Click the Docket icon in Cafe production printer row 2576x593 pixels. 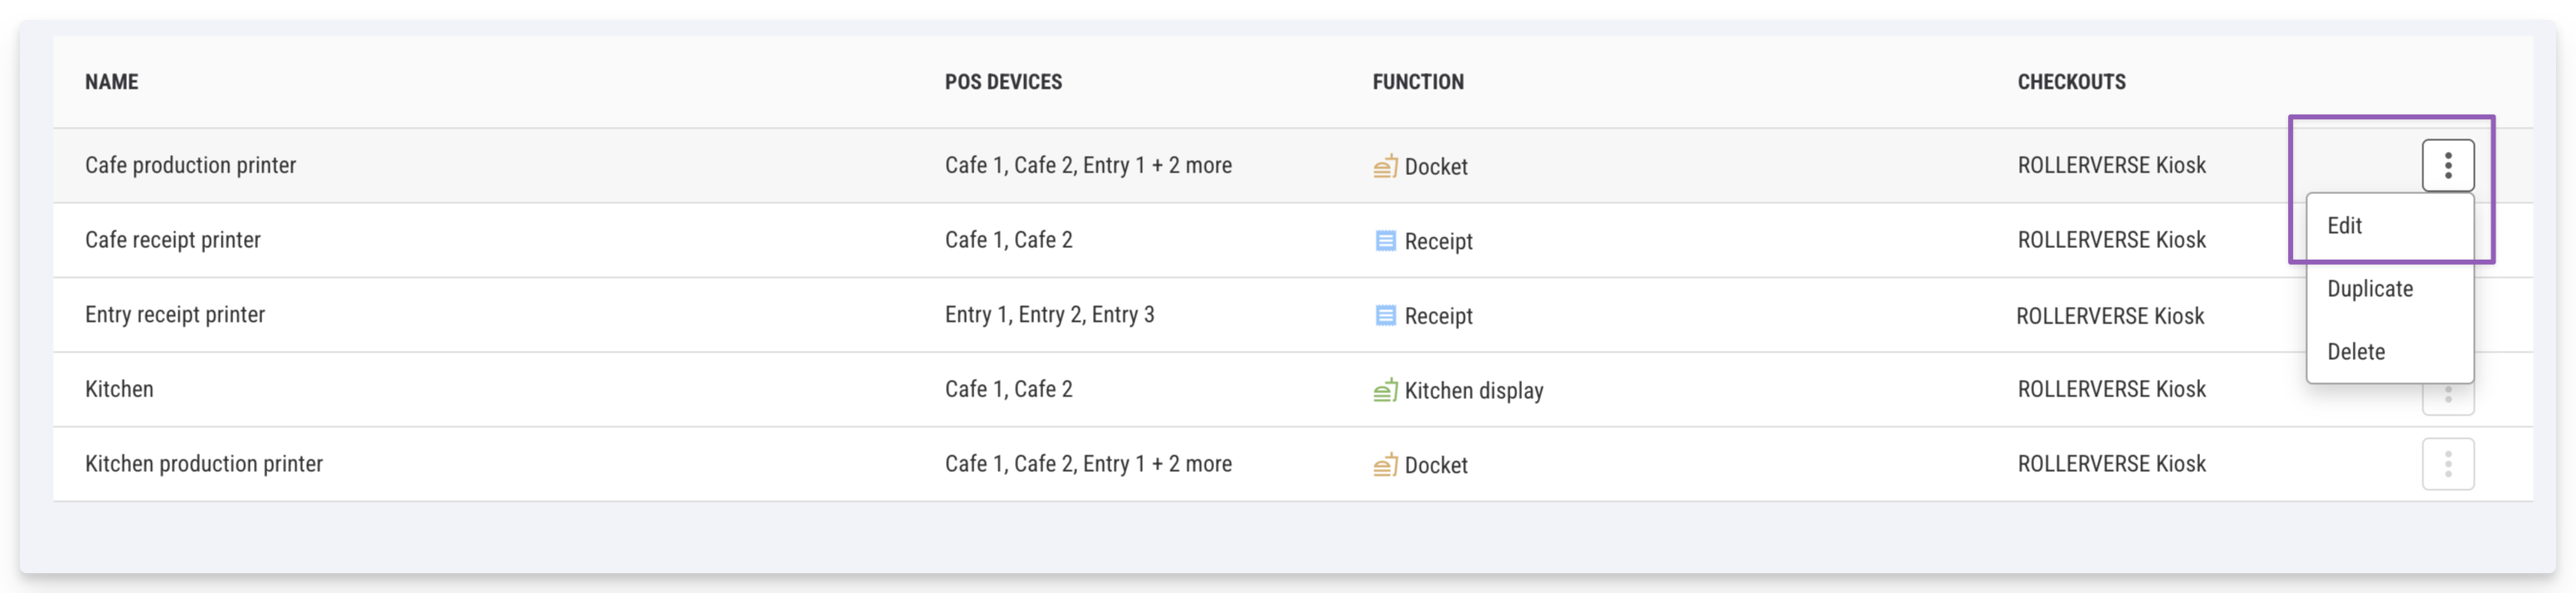(1385, 166)
